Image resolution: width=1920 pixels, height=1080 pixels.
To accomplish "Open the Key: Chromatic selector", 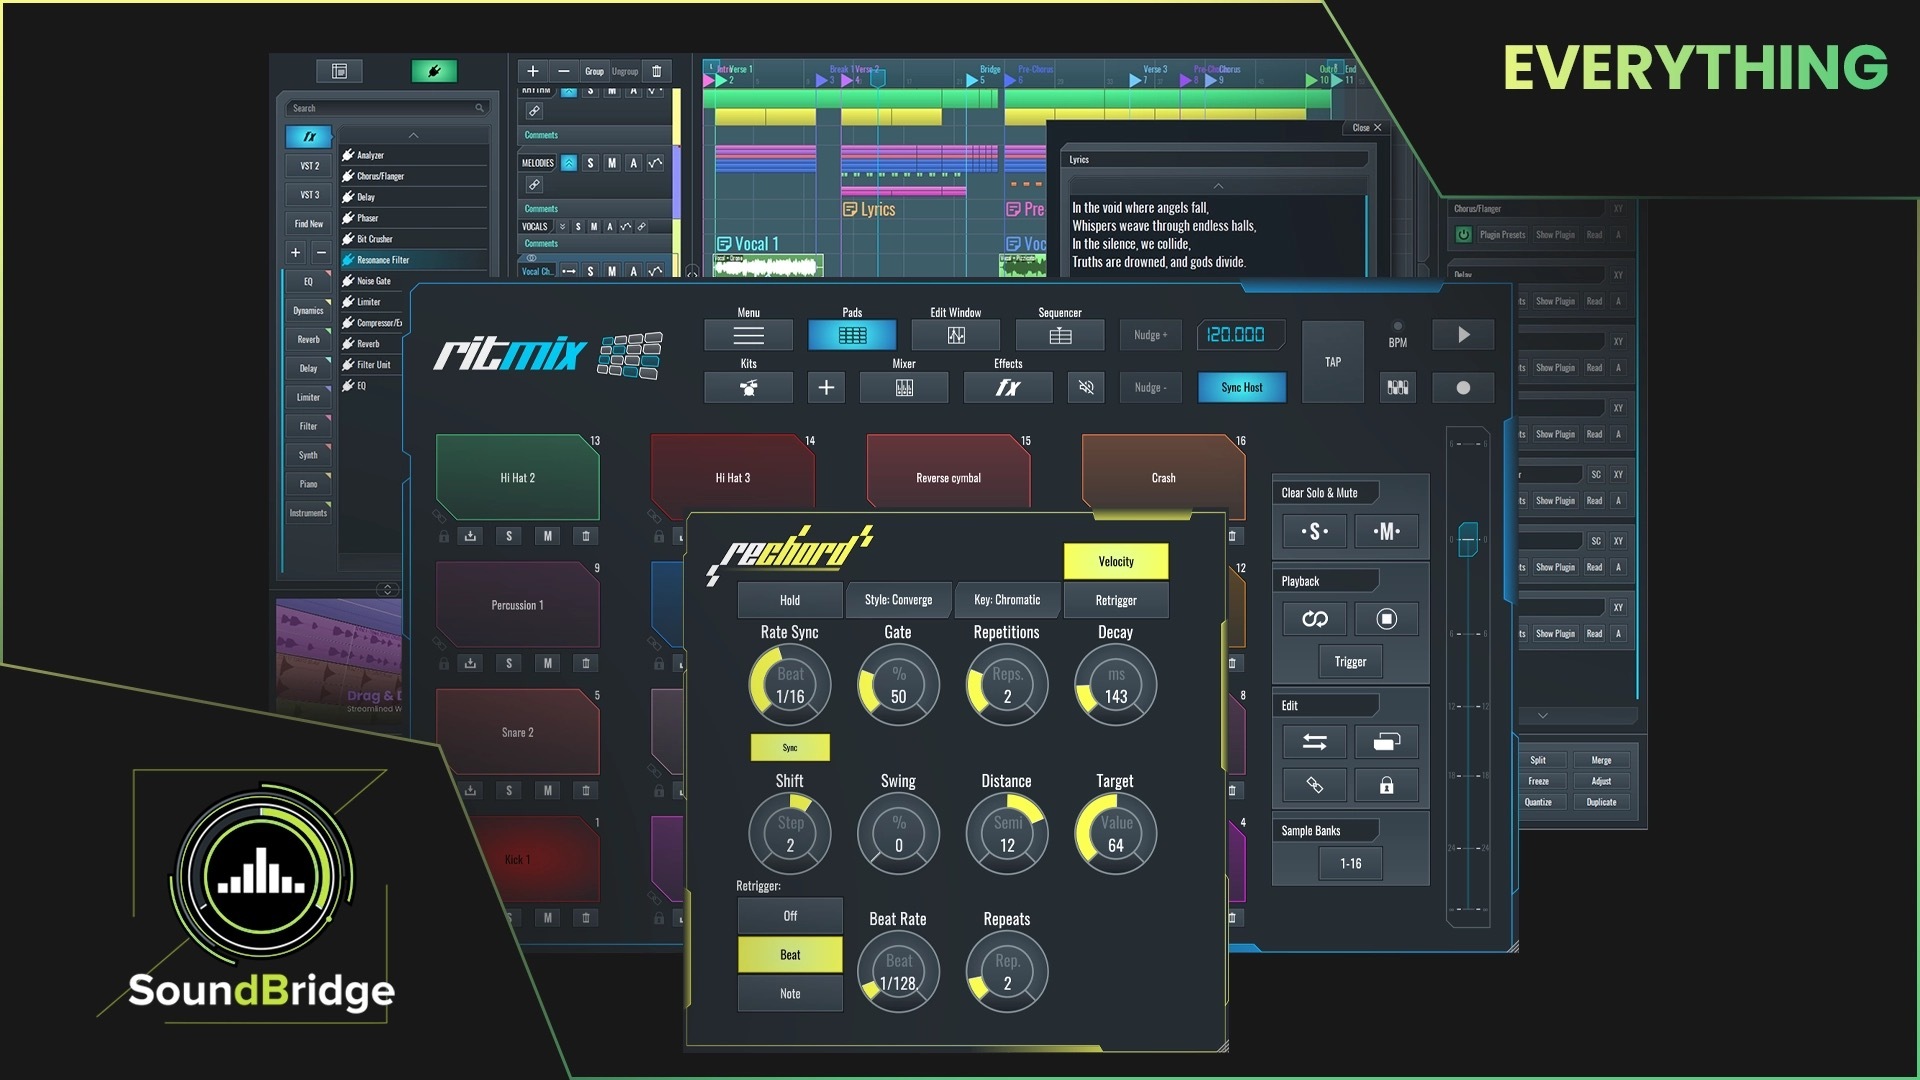I will [1008, 599].
